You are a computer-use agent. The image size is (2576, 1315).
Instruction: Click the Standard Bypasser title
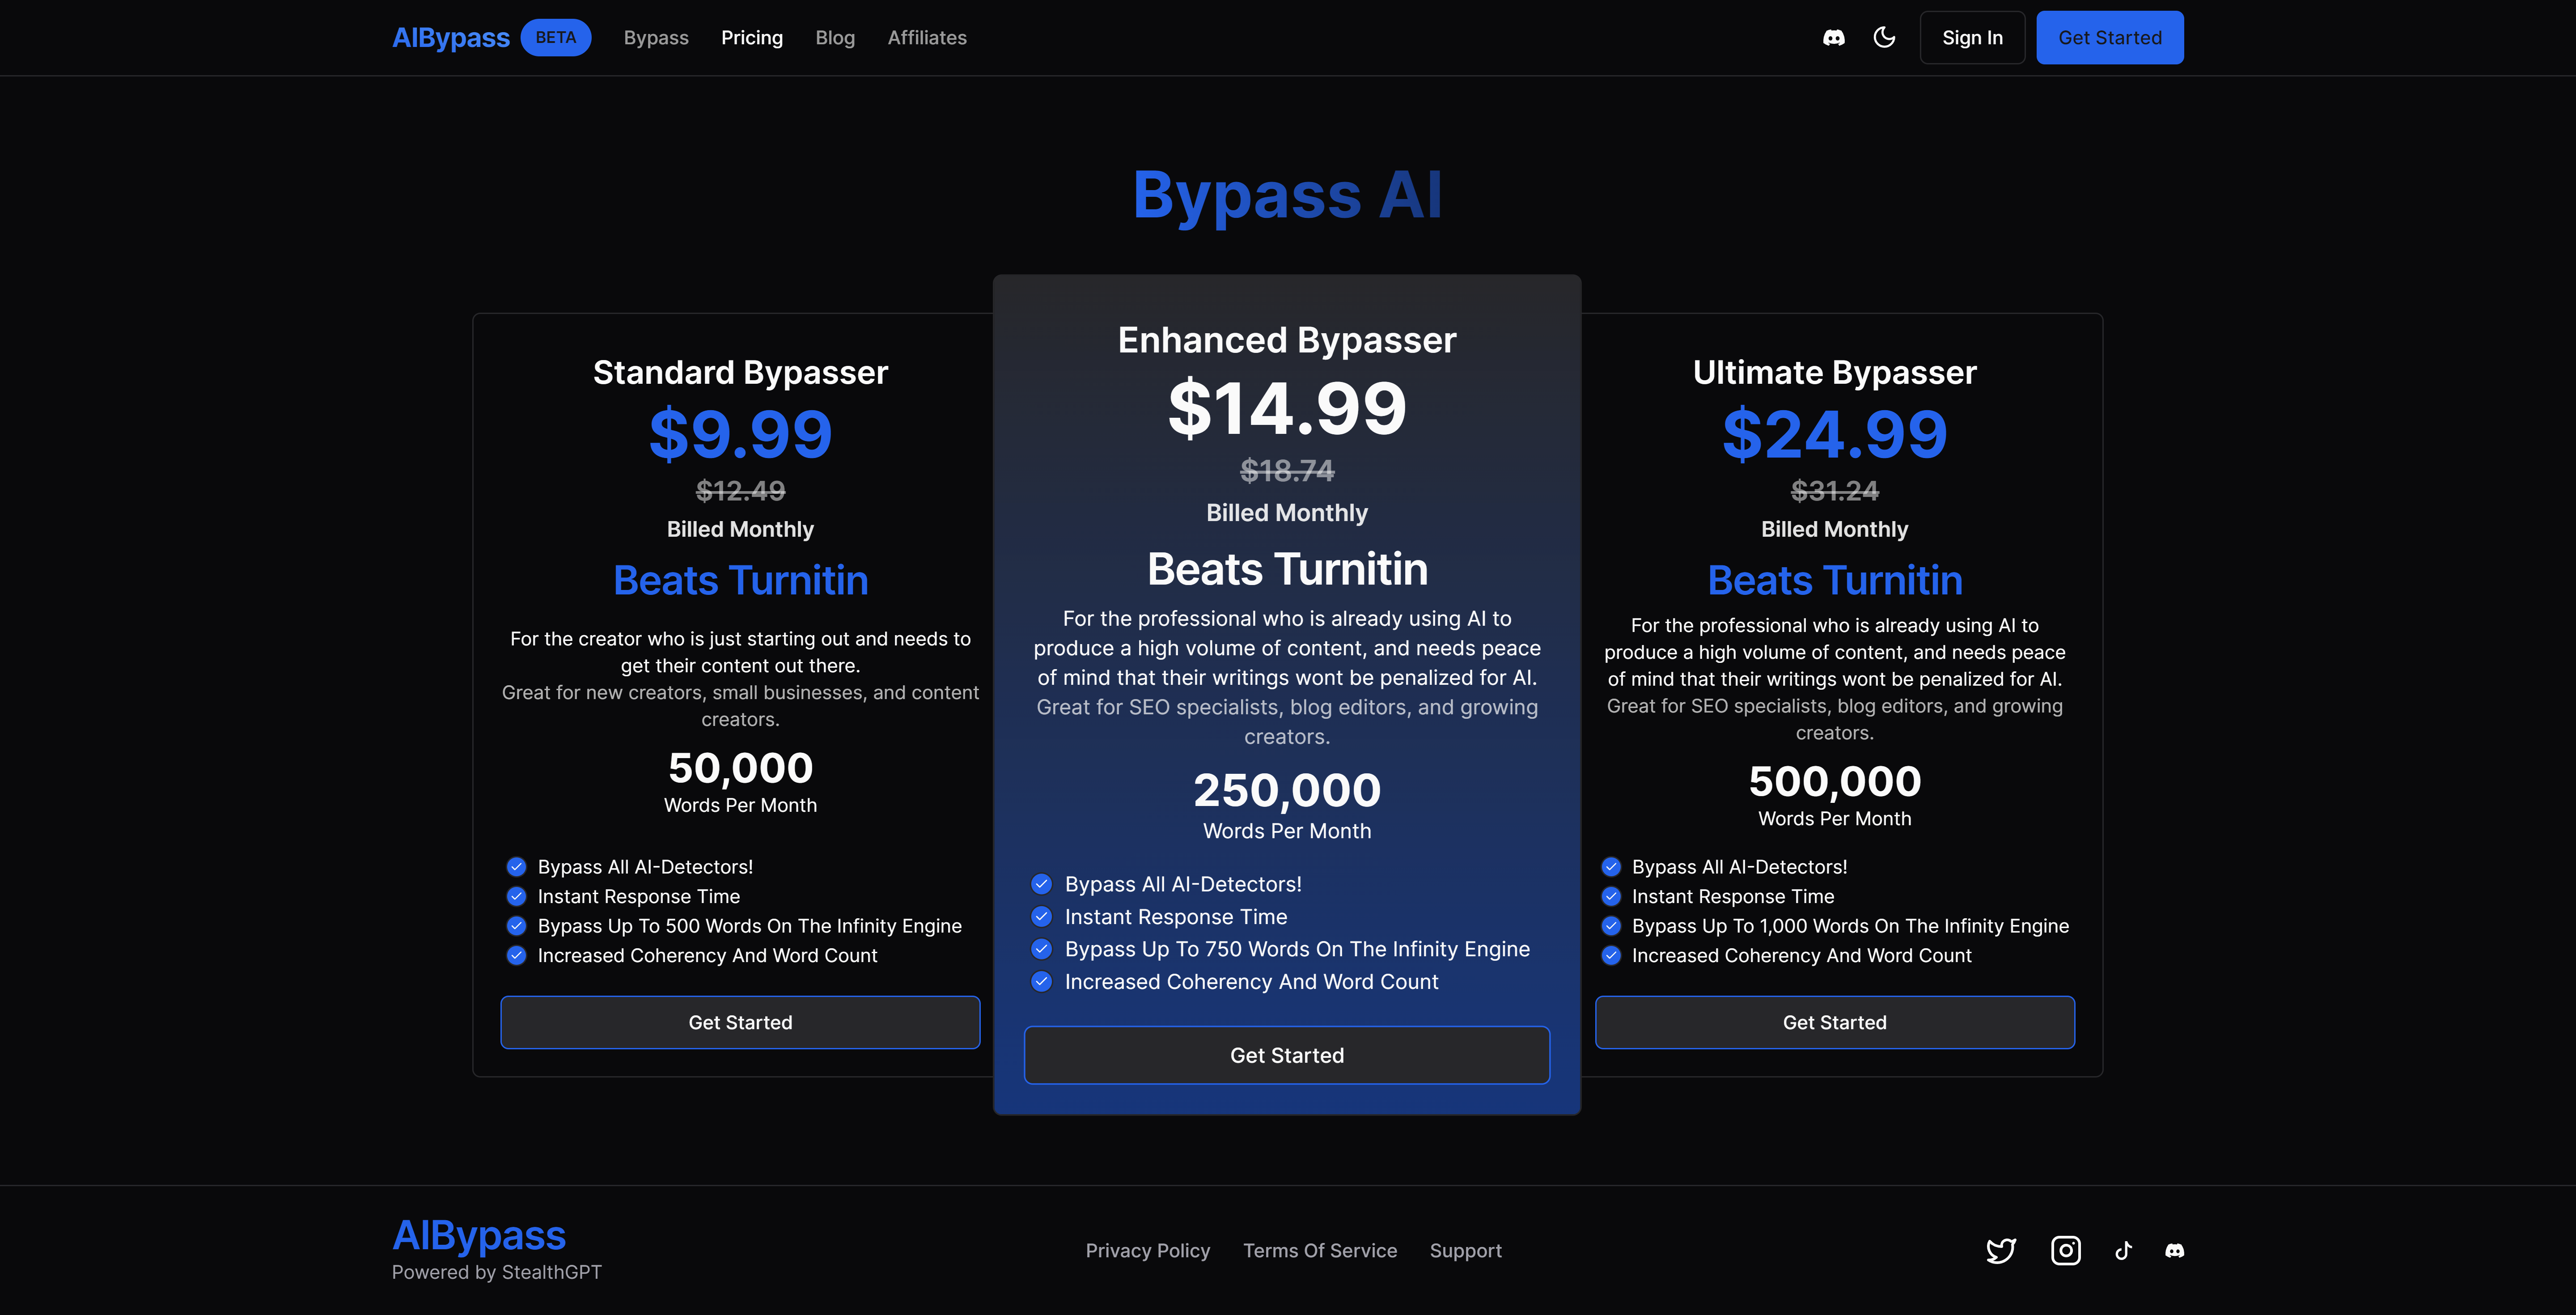pos(740,373)
